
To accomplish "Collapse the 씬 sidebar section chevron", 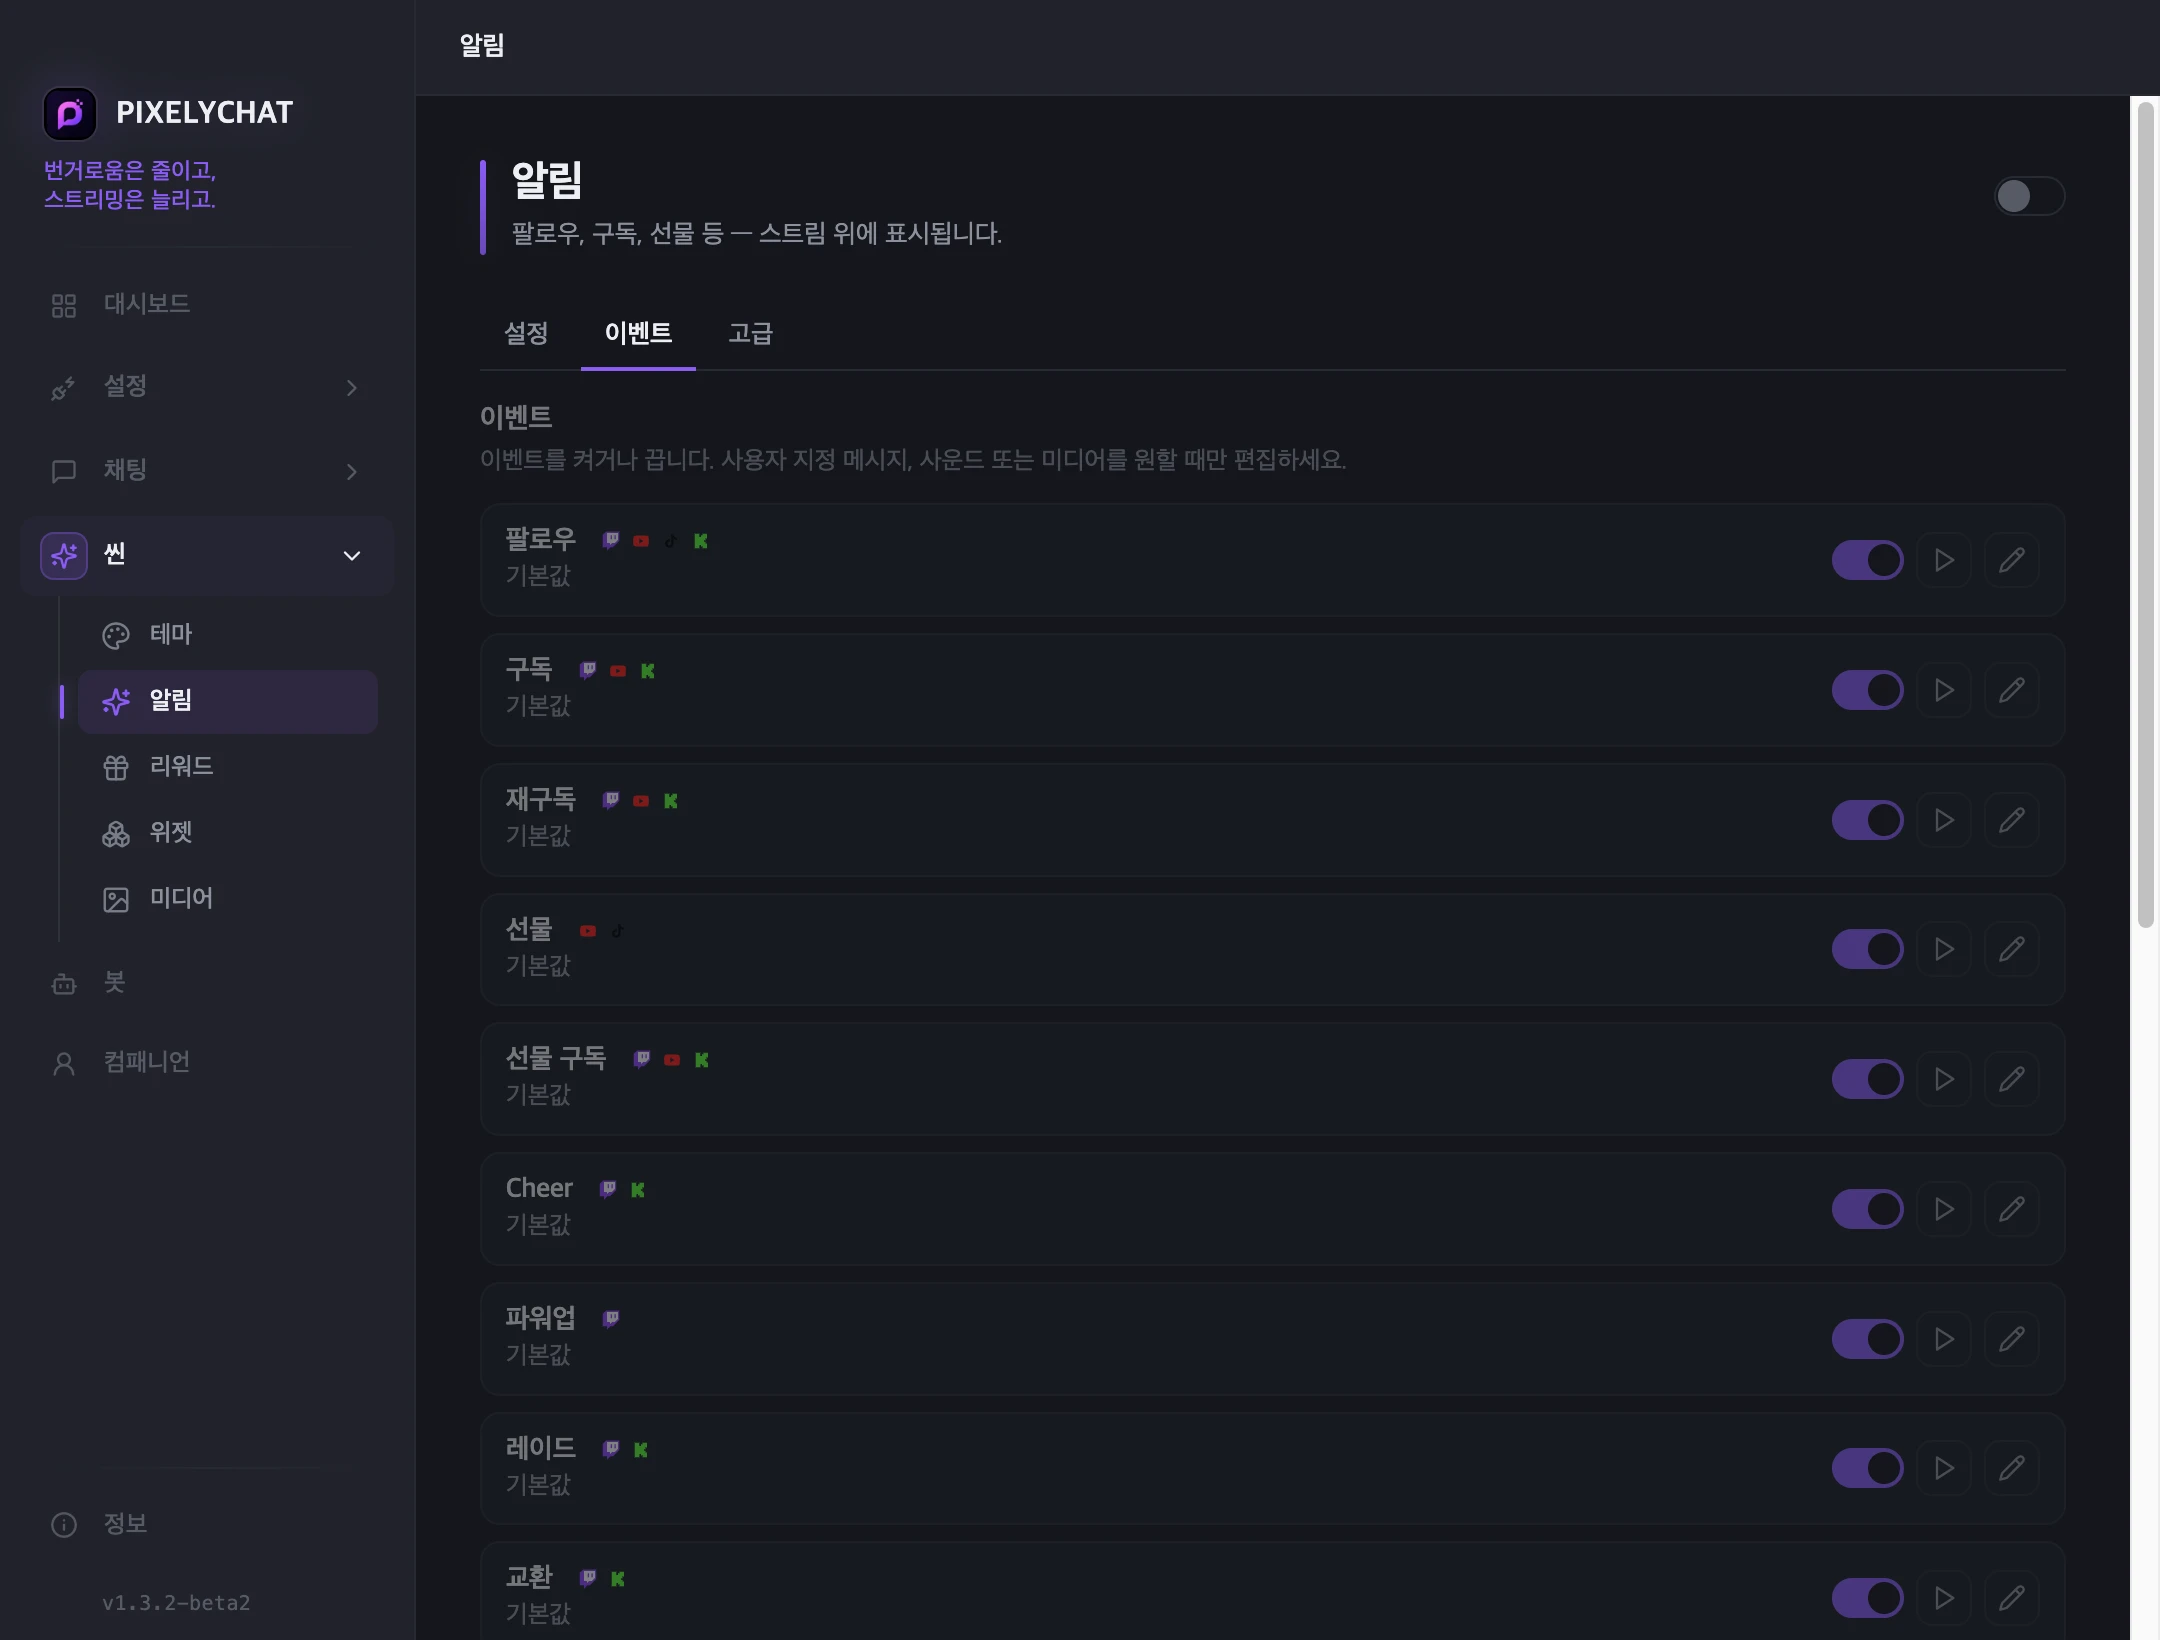I will [x=352, y=556].
